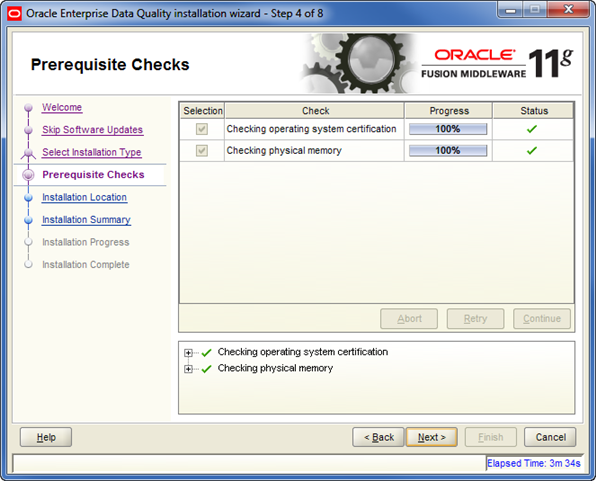This screenshot has height=481, width=596.
Task: Click green check beside operating system certification tree node
Action: 206,353
